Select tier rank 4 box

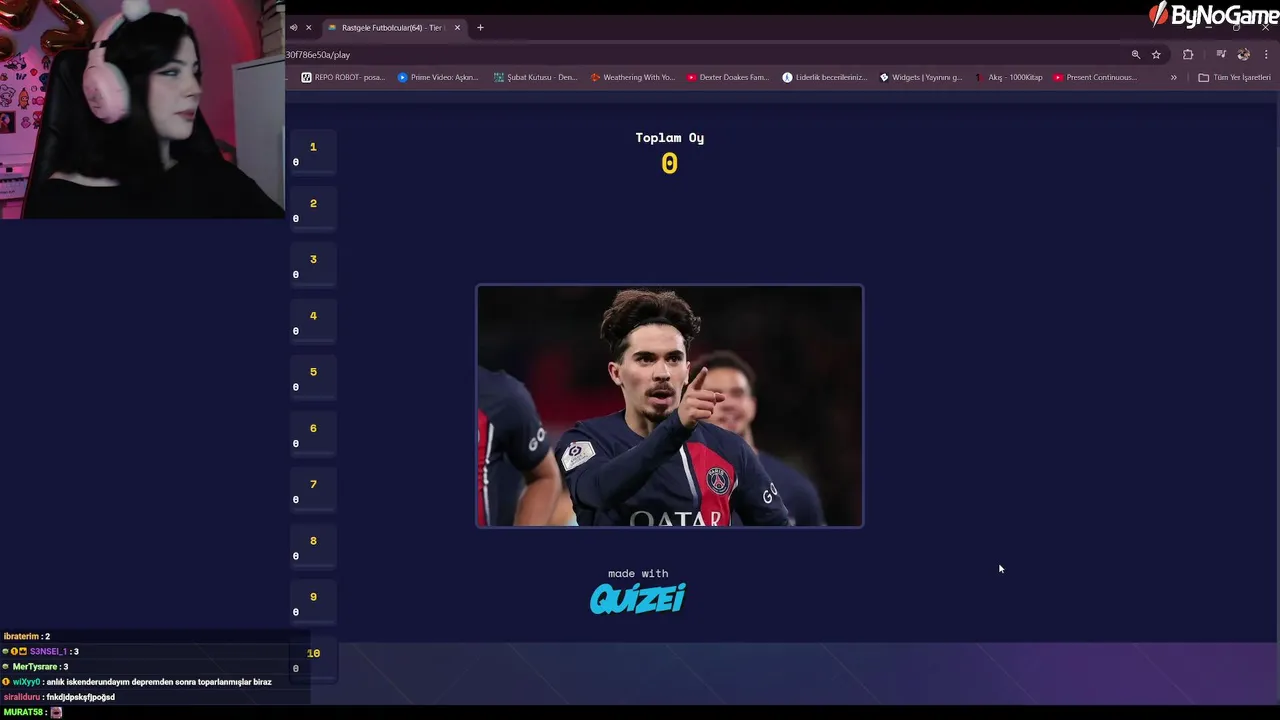click(313, 322)
